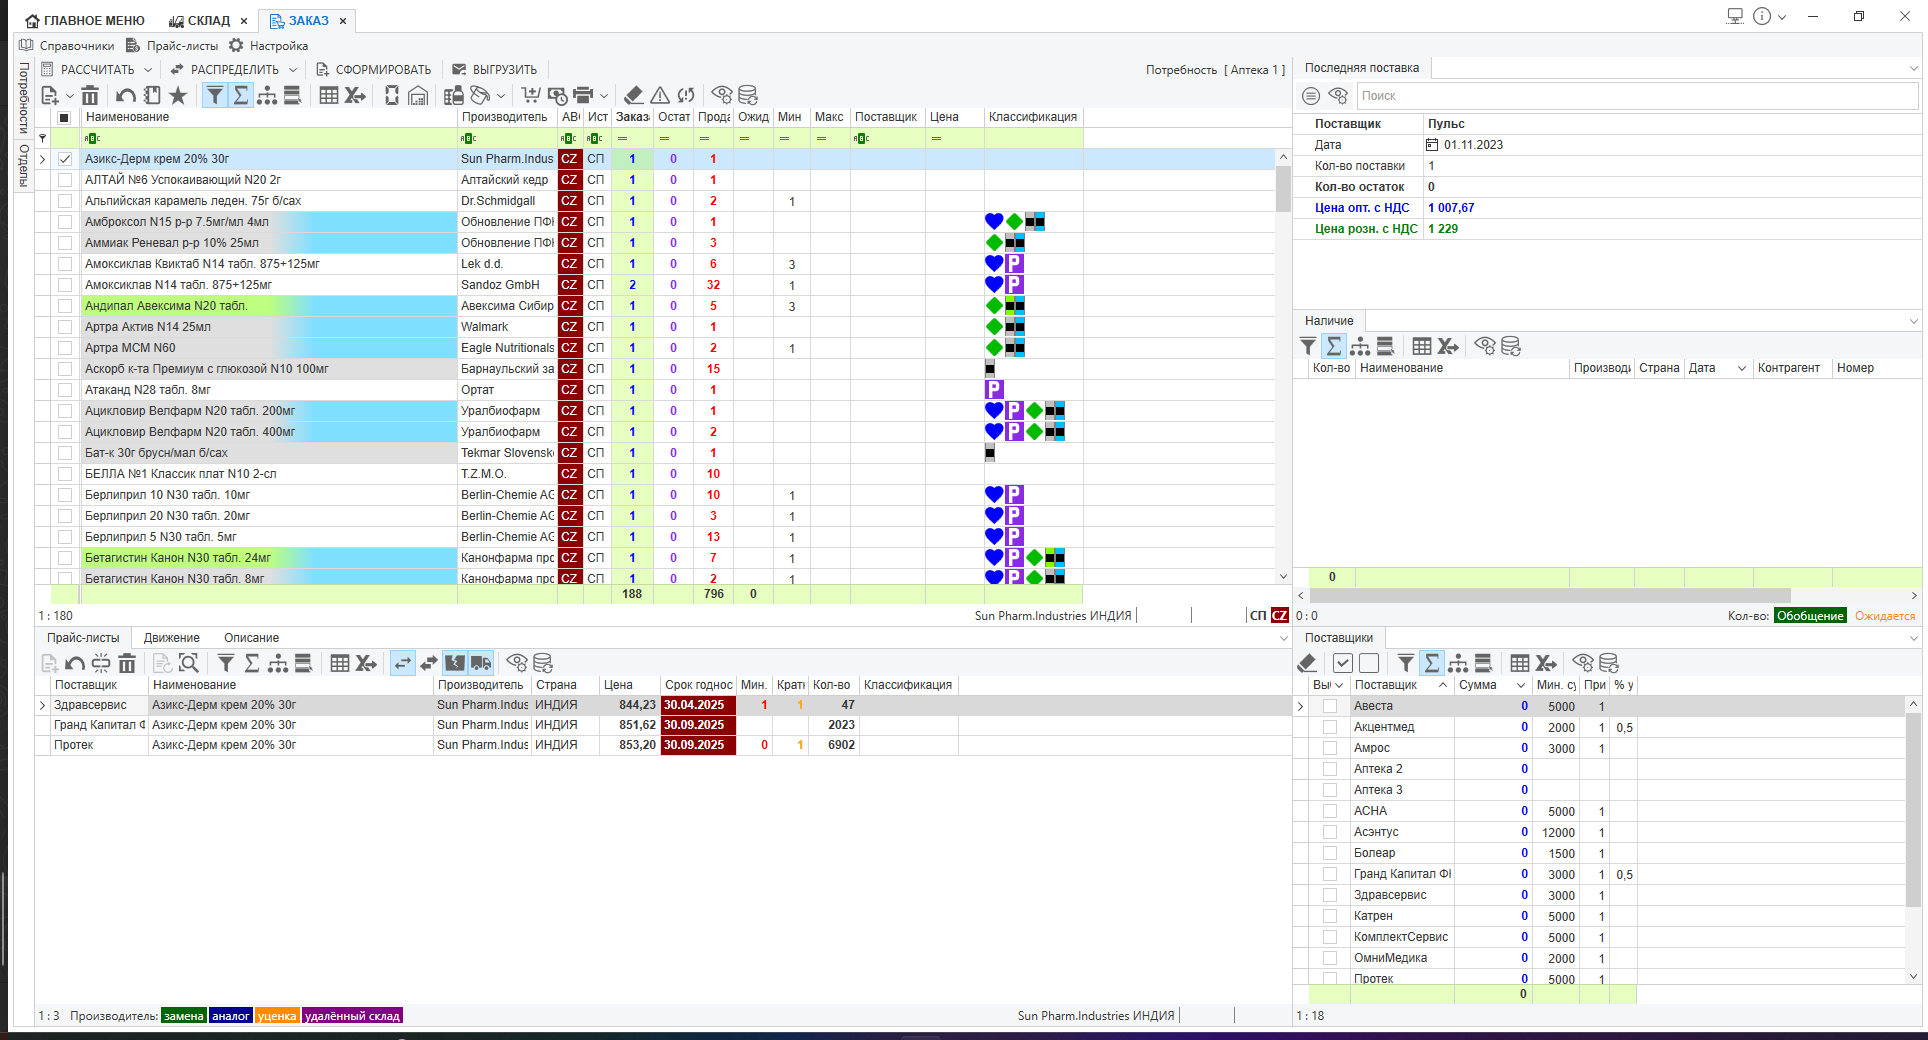Image resolution: width=1928 pixels, height=1040 pixels.
Task: Click the trash icon in order toolbar
Action: 90,95
